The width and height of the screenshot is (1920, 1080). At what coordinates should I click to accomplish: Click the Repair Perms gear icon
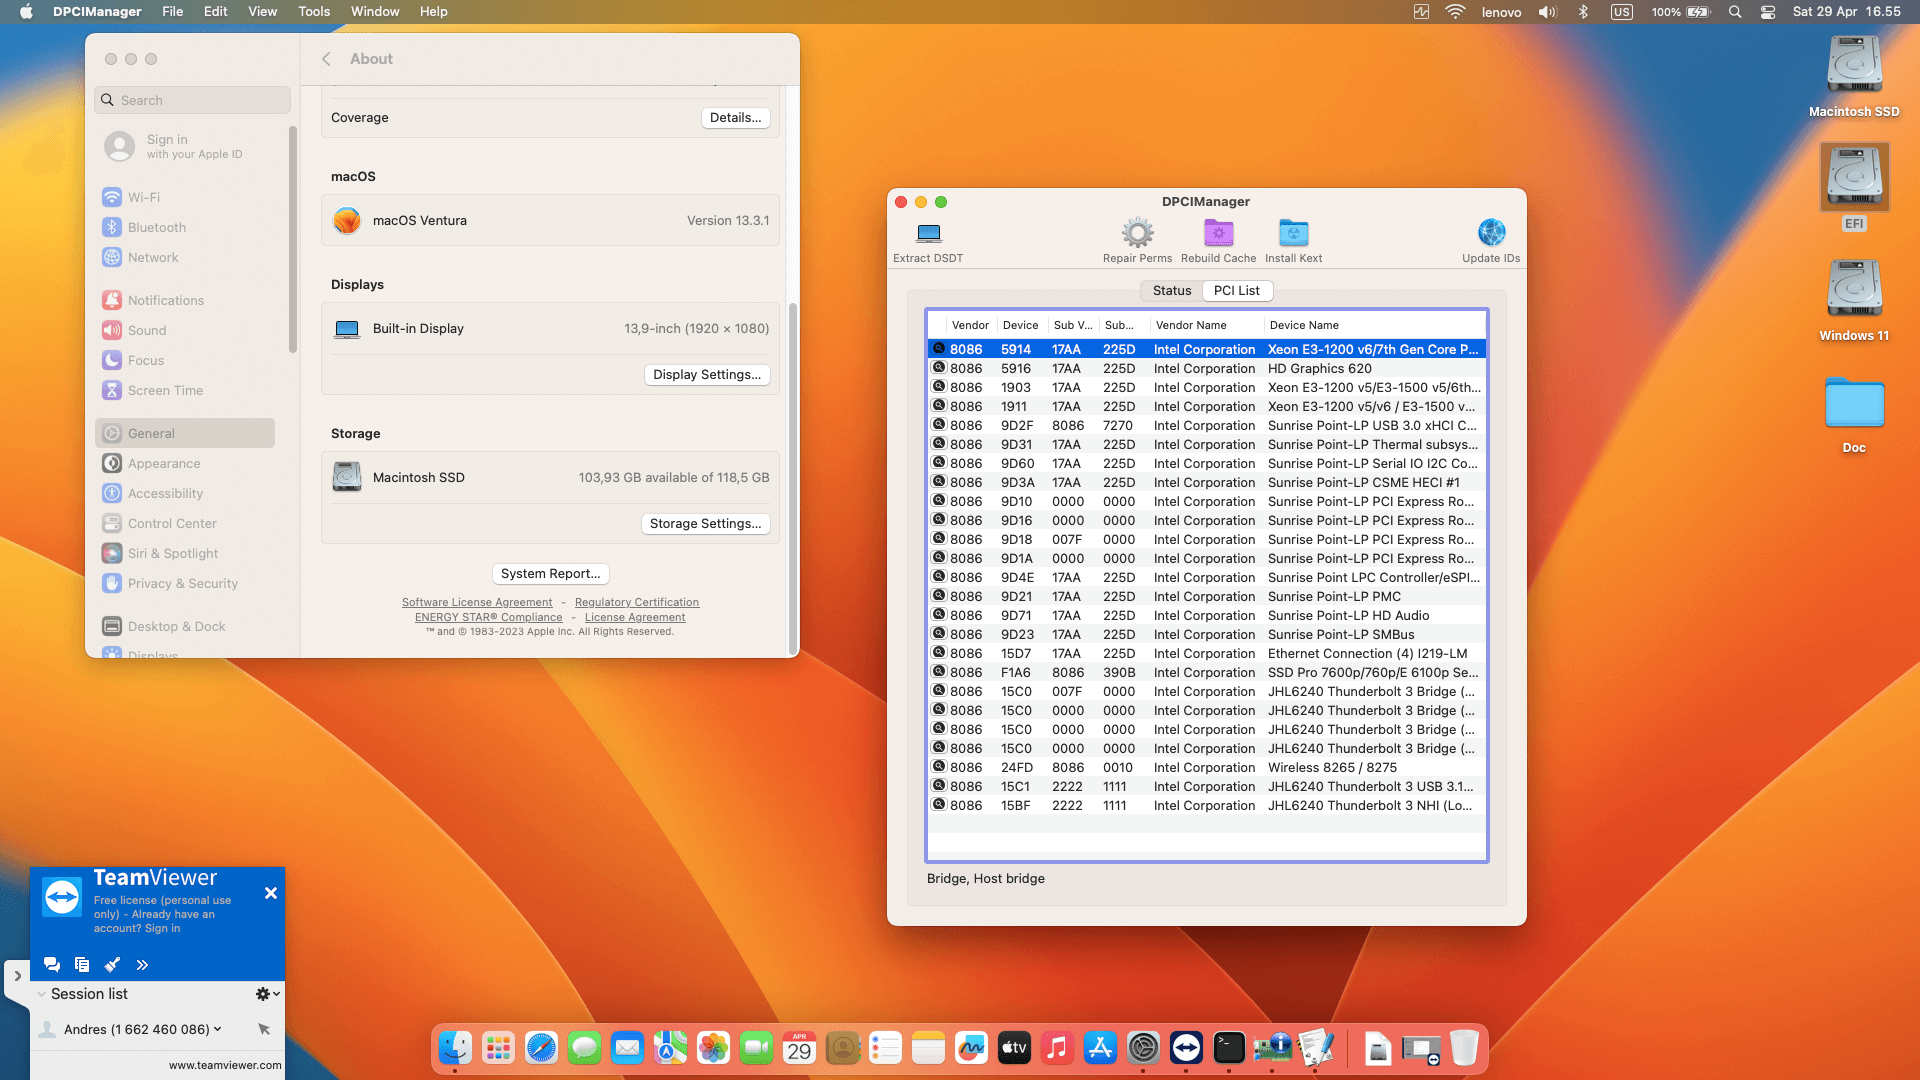coord(1137,233)
